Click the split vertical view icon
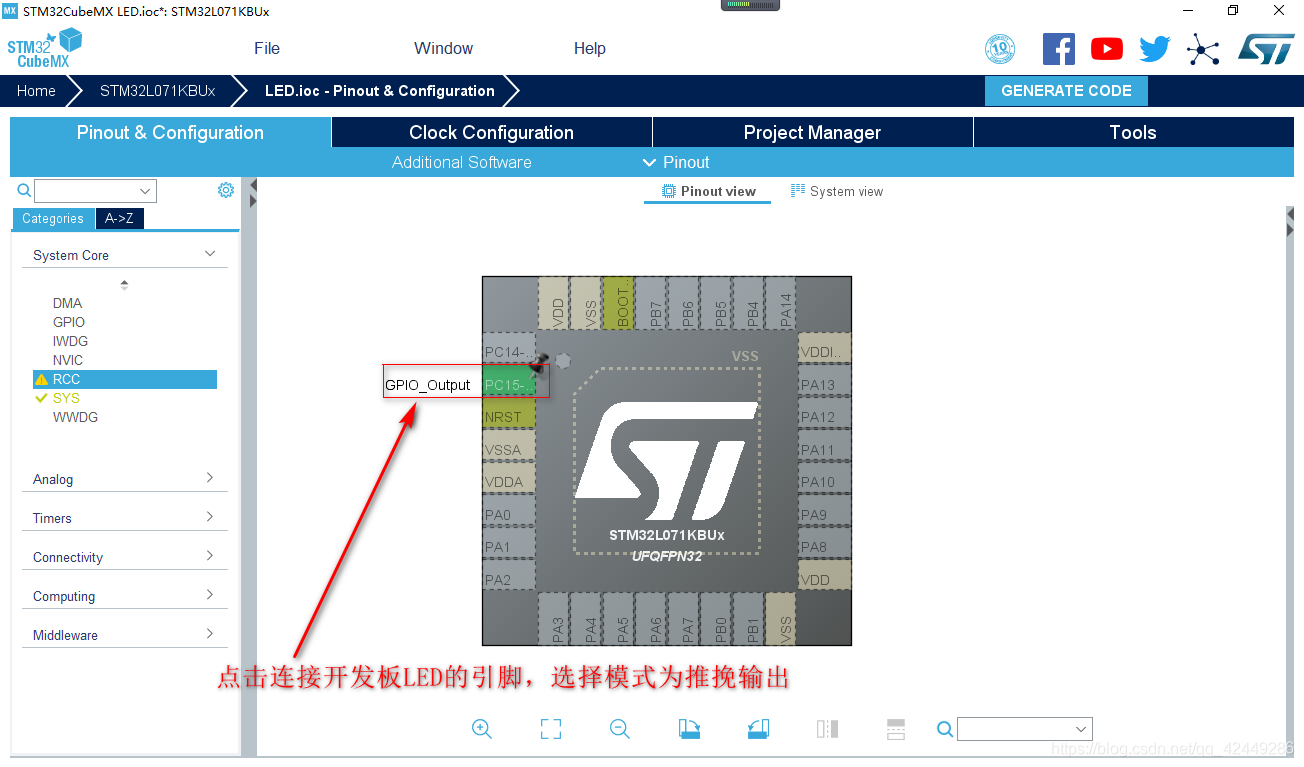The image size is (1304, 767). [827, 729]
